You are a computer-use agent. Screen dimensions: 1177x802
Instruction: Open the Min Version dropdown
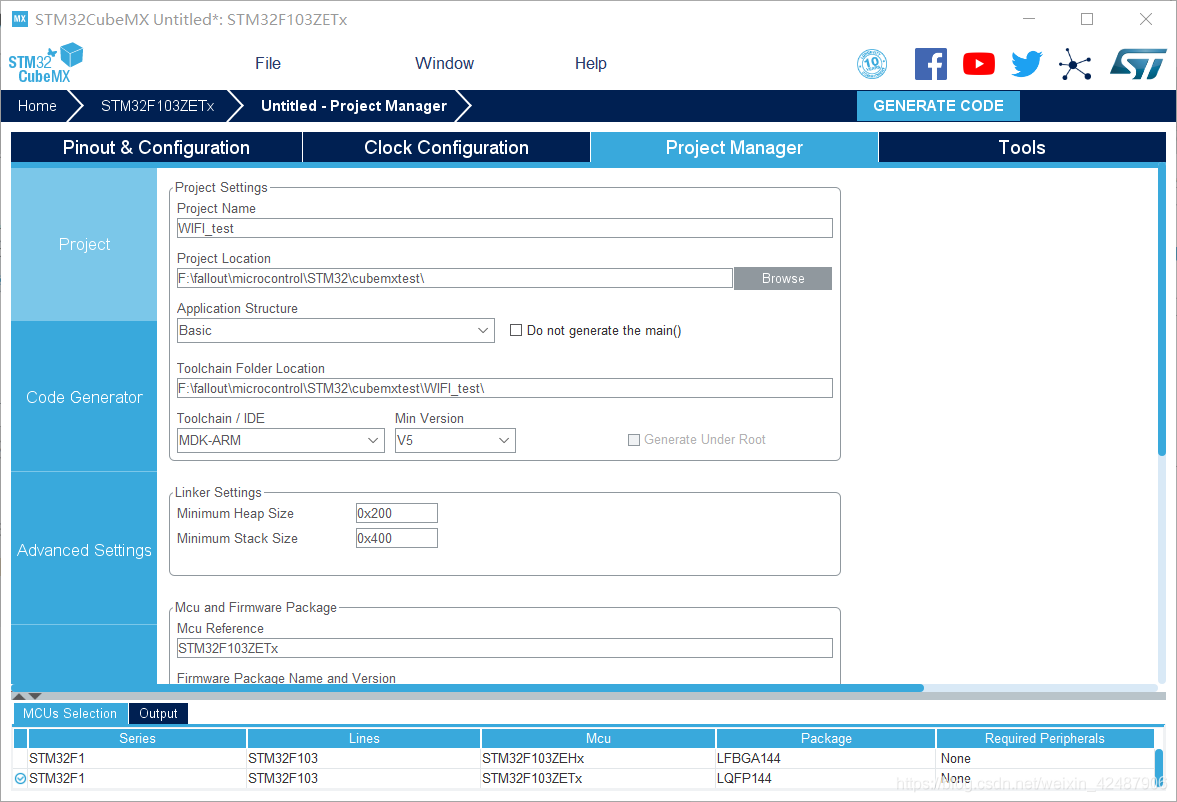click(x=455, y=441)
